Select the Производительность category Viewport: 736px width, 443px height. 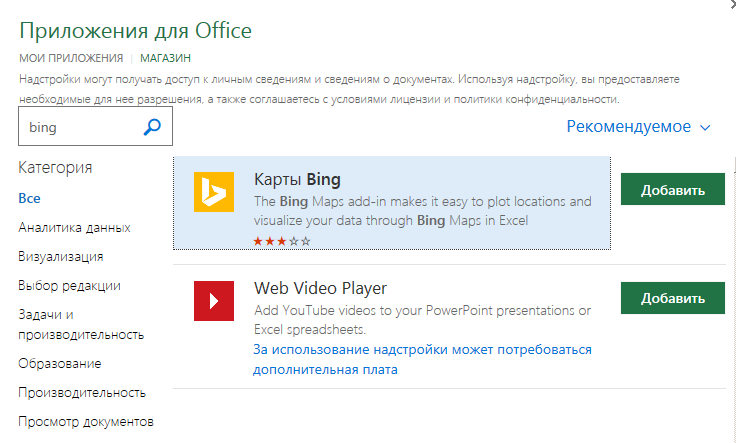point(82,393)
